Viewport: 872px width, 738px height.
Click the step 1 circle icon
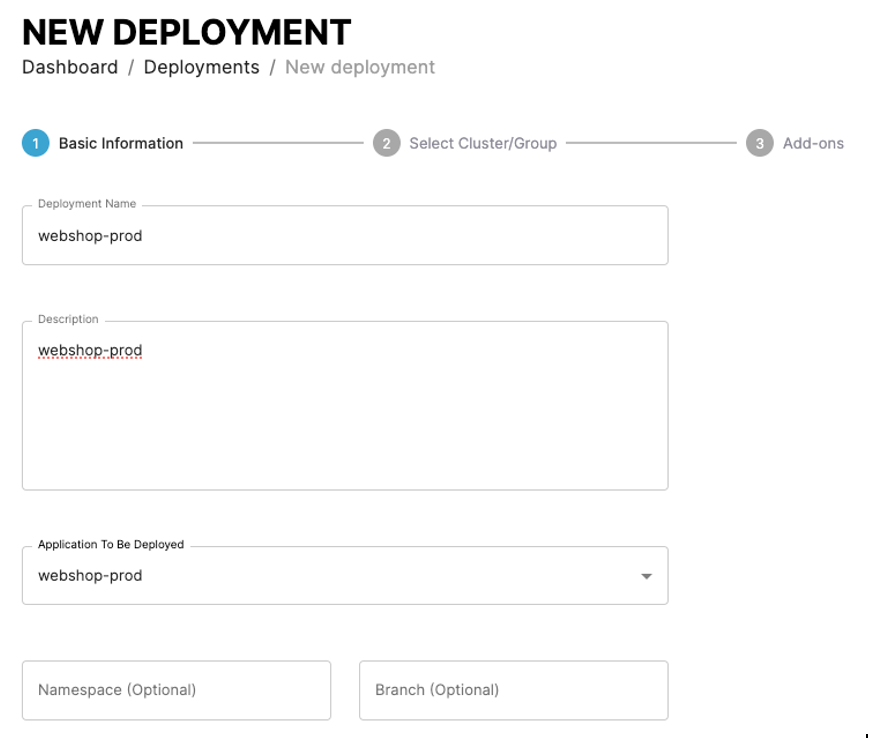(35, 143)
